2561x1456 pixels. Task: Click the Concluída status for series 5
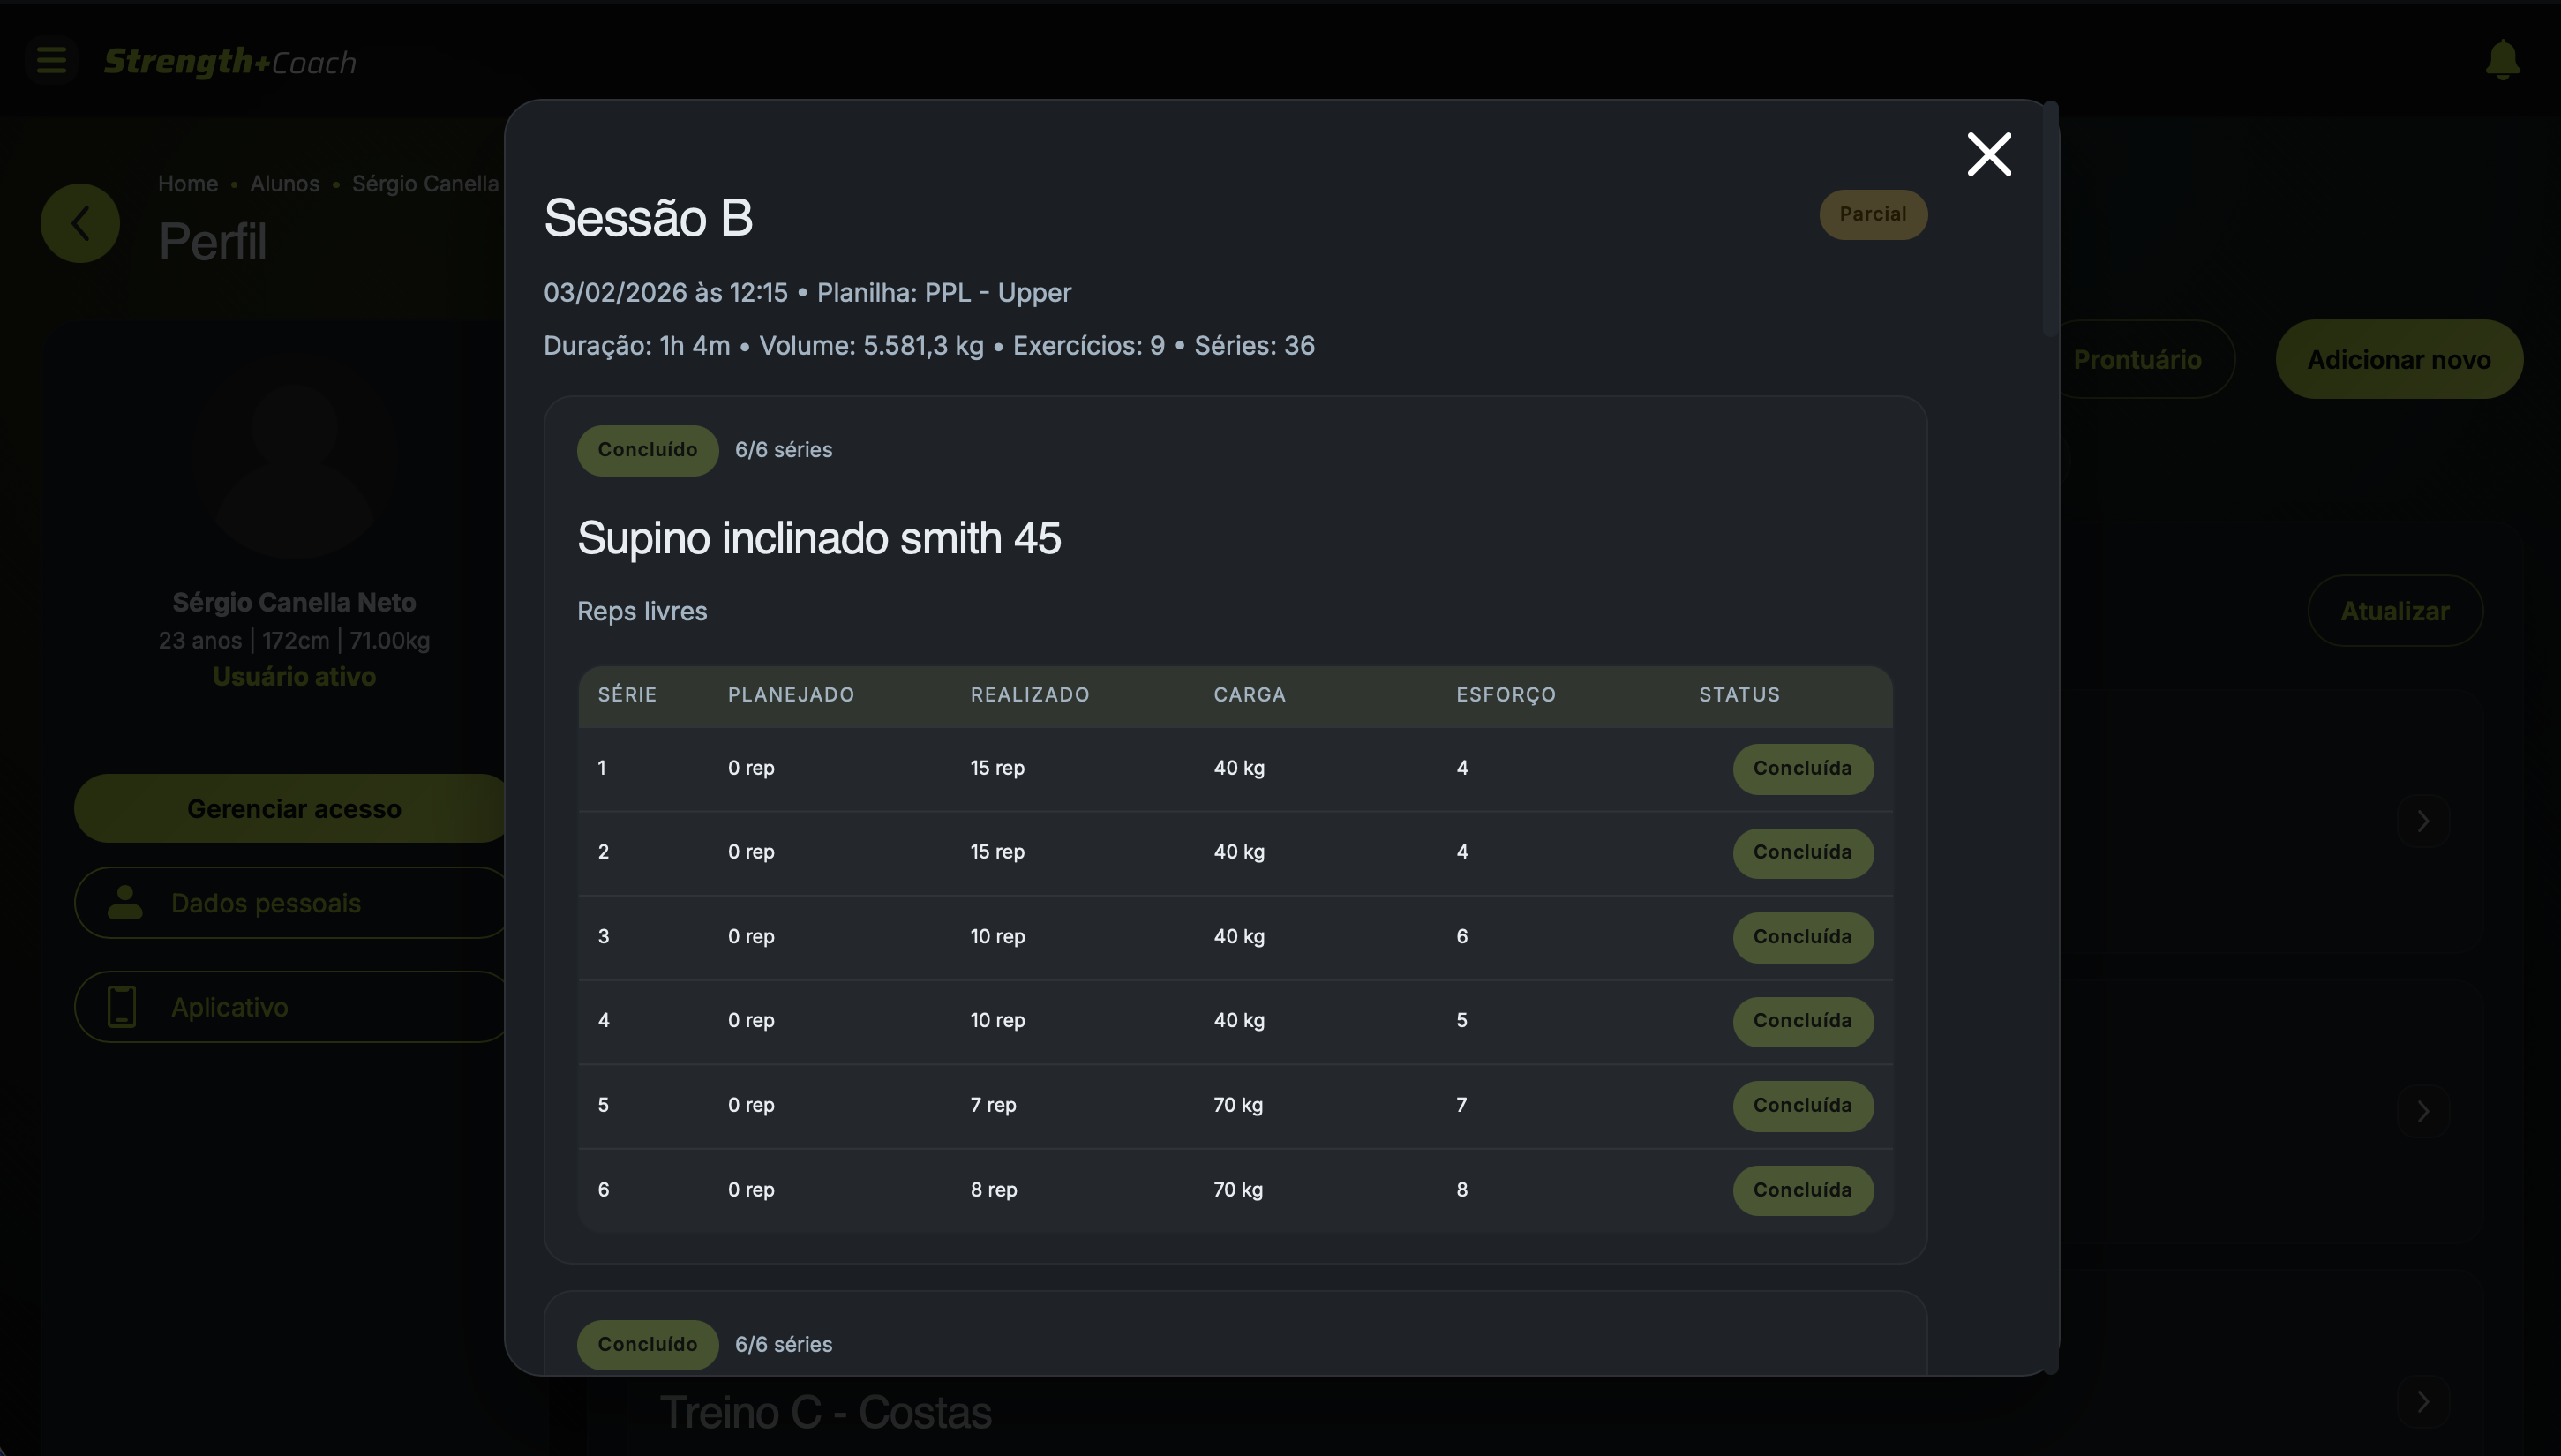[x=1802, y=1105]
